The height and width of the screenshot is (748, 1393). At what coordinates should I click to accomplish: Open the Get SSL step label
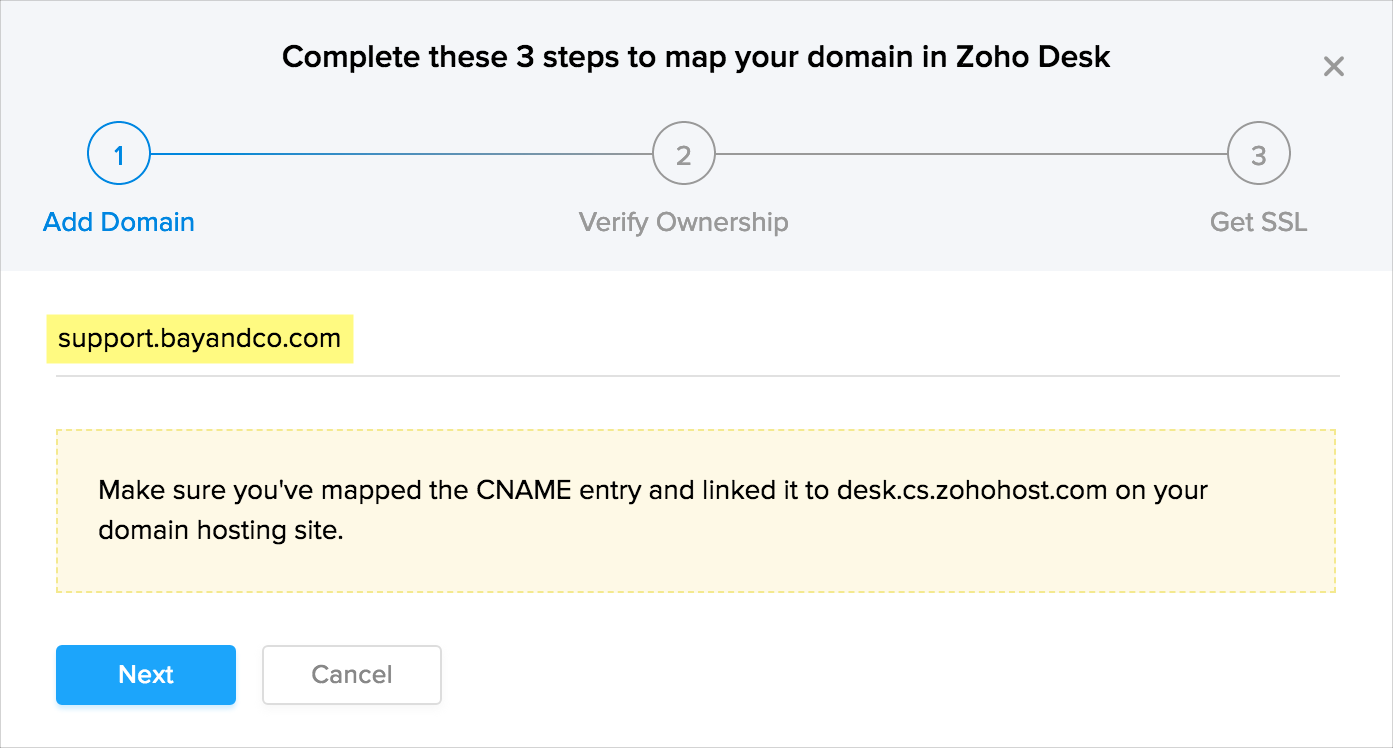pyautogui.click(x=1258, y=222)
